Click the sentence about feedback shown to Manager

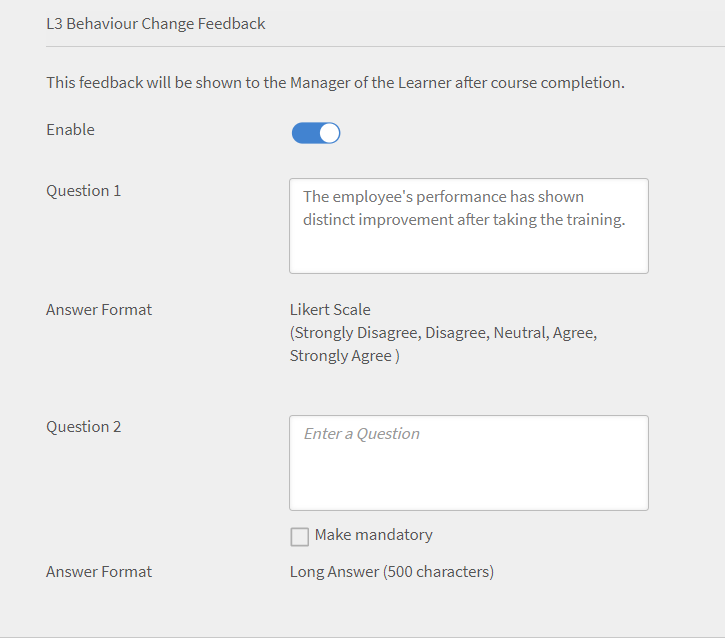[x=335, y=82]
